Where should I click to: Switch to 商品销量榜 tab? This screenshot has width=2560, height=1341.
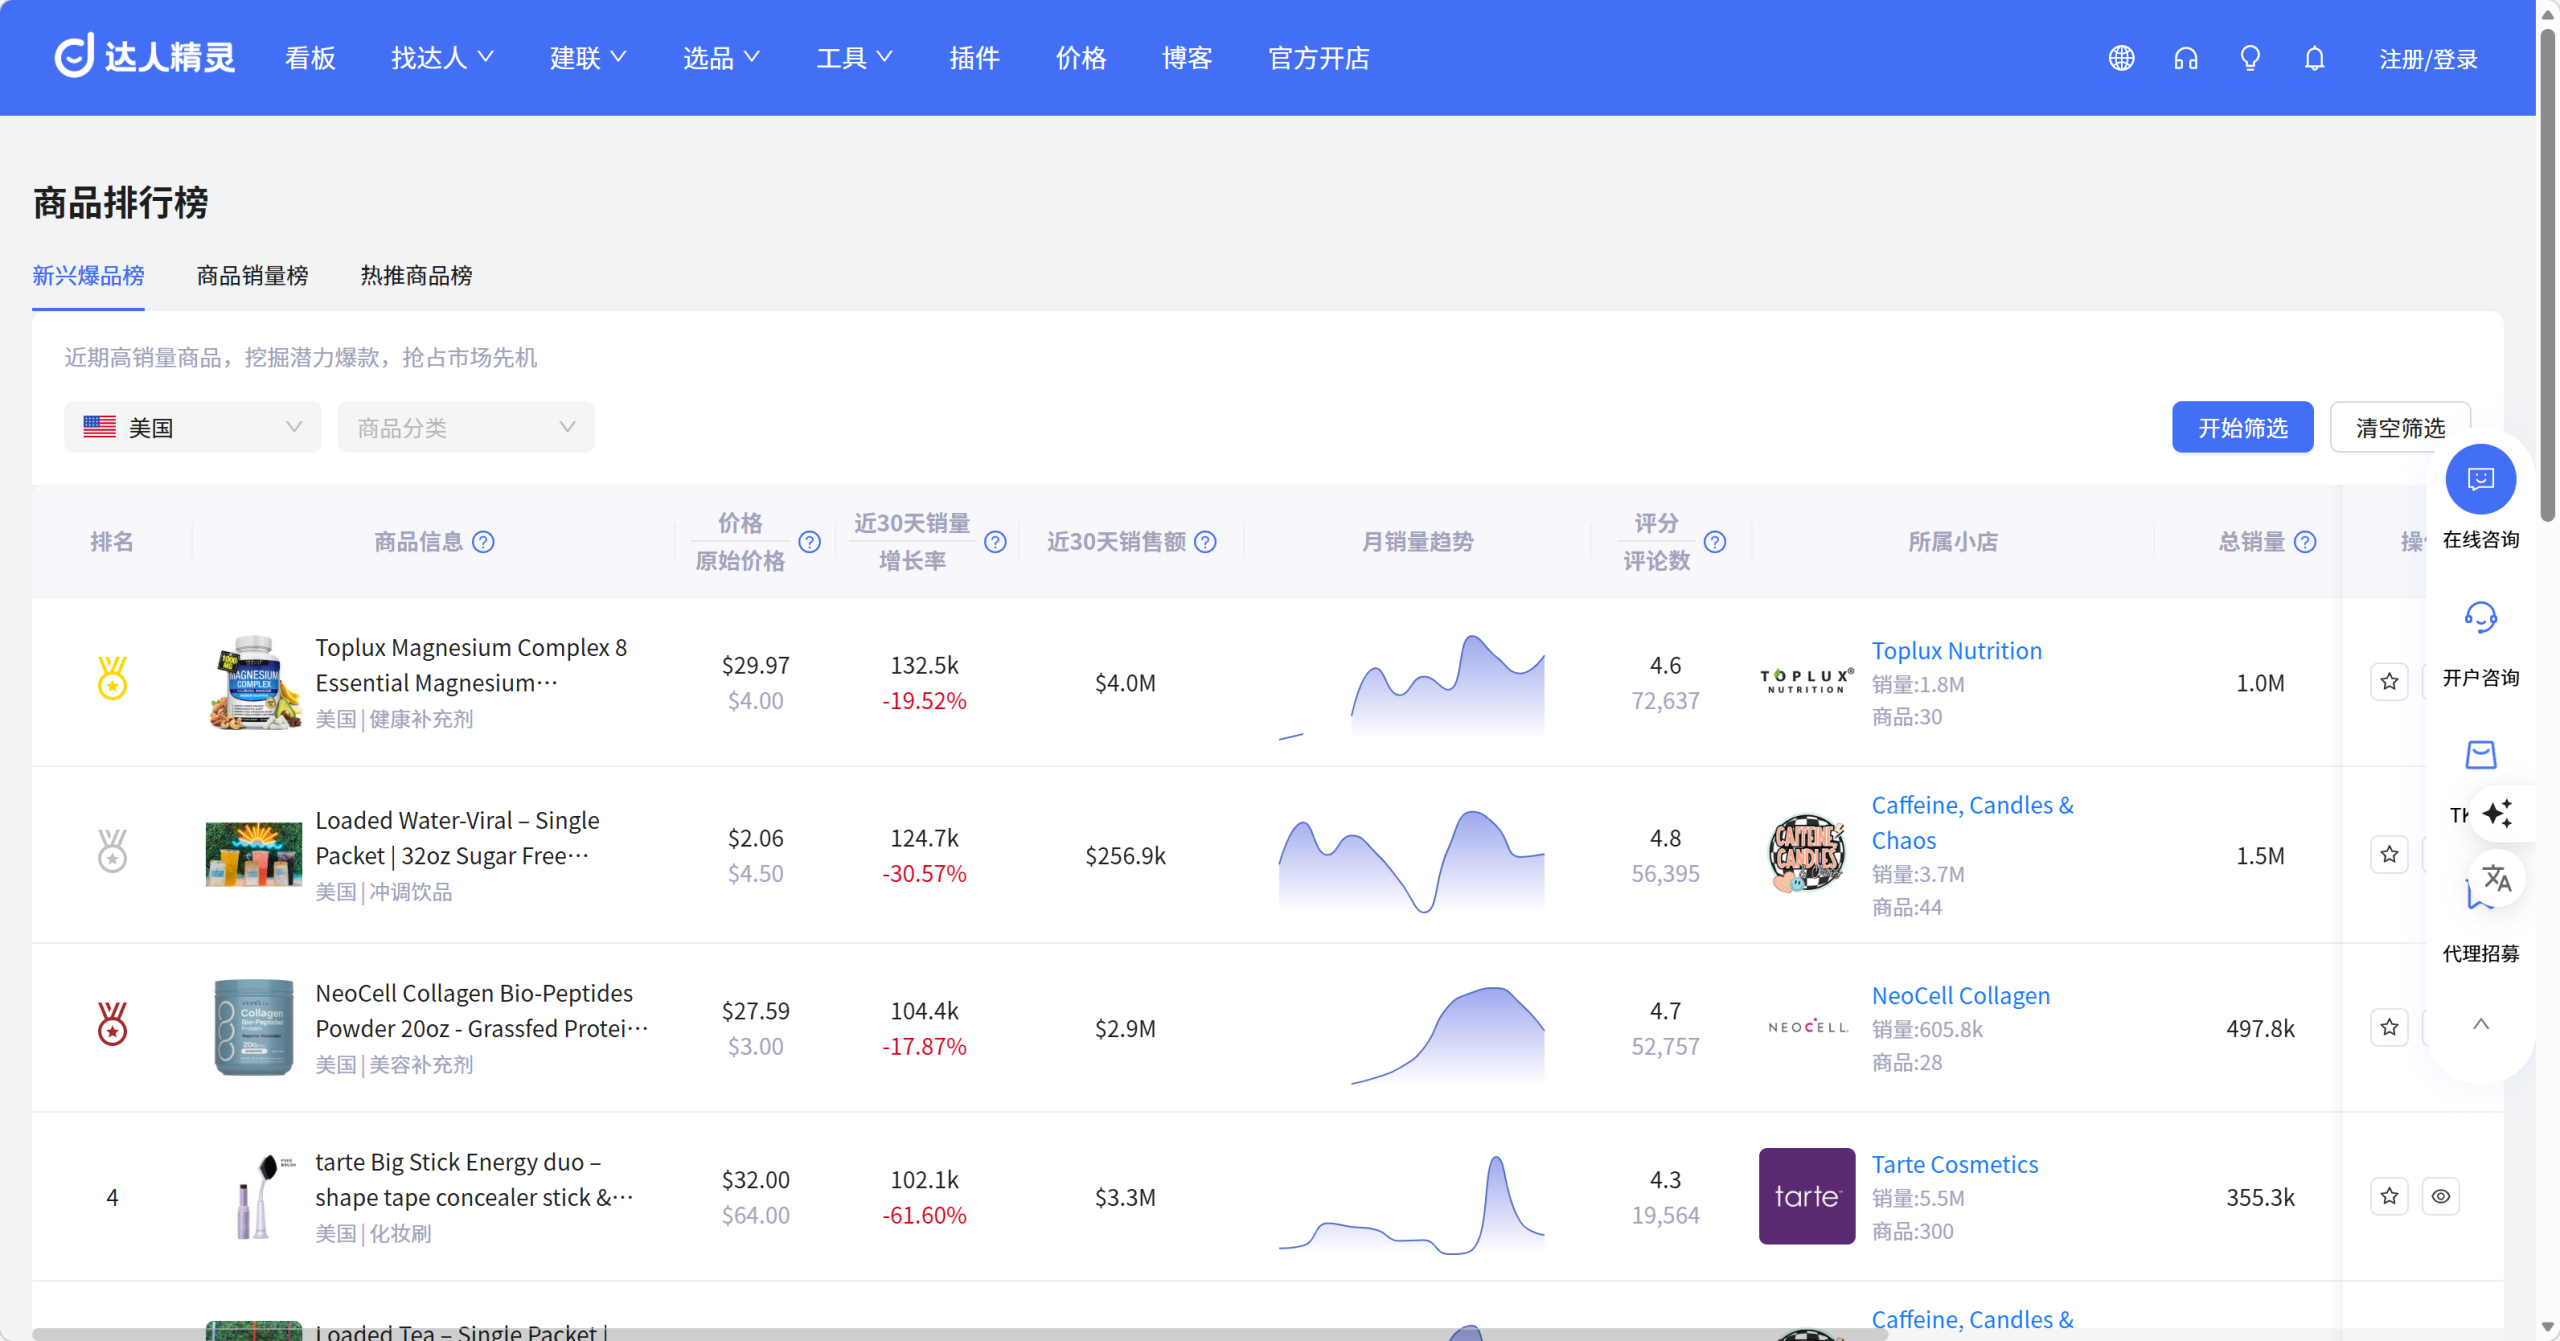tap(252, 276)
